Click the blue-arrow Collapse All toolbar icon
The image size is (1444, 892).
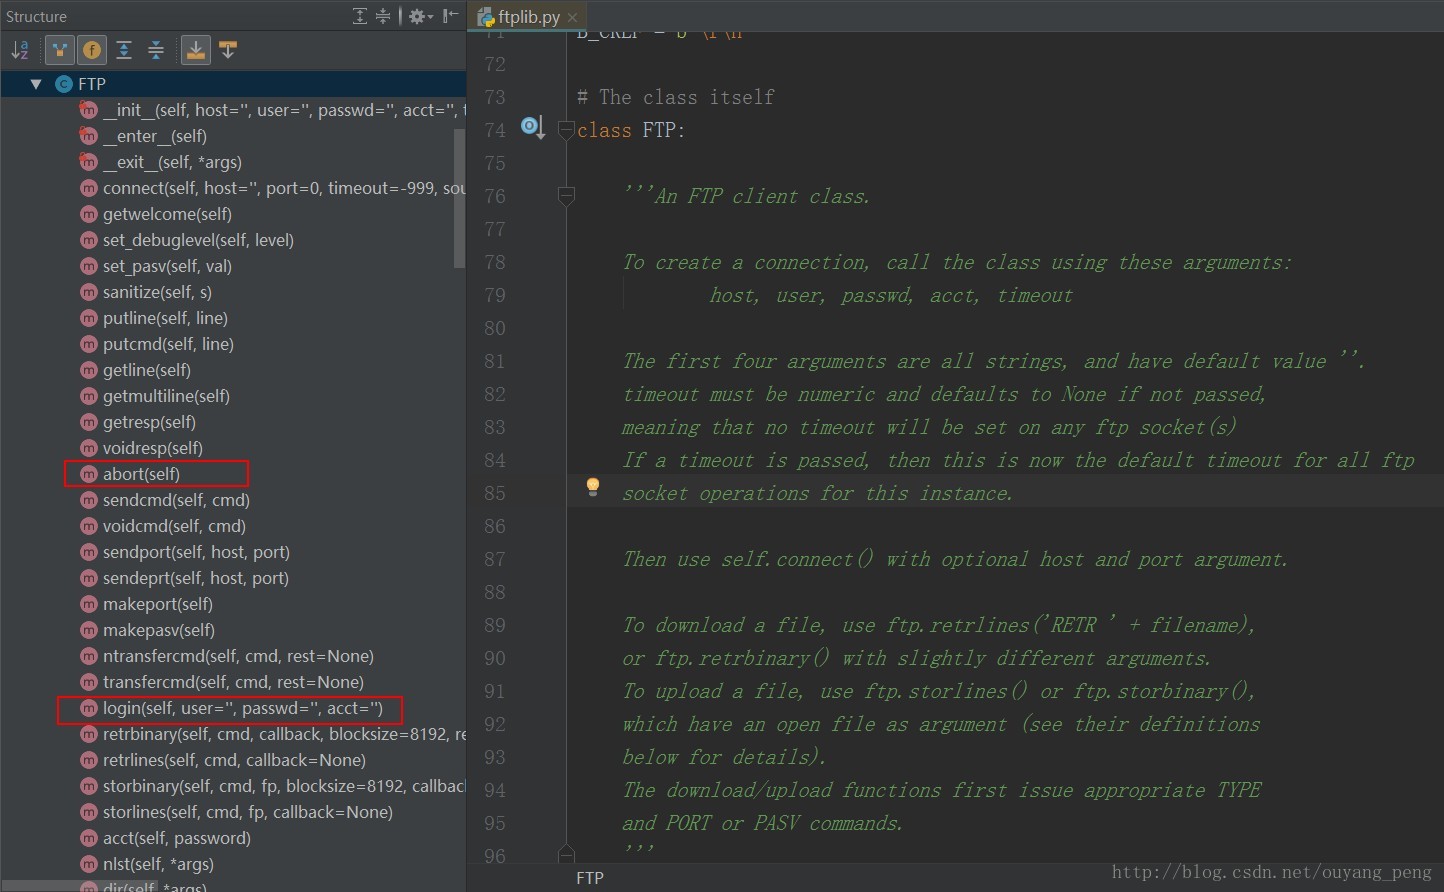pyautogui.click(x=156, y=50)
